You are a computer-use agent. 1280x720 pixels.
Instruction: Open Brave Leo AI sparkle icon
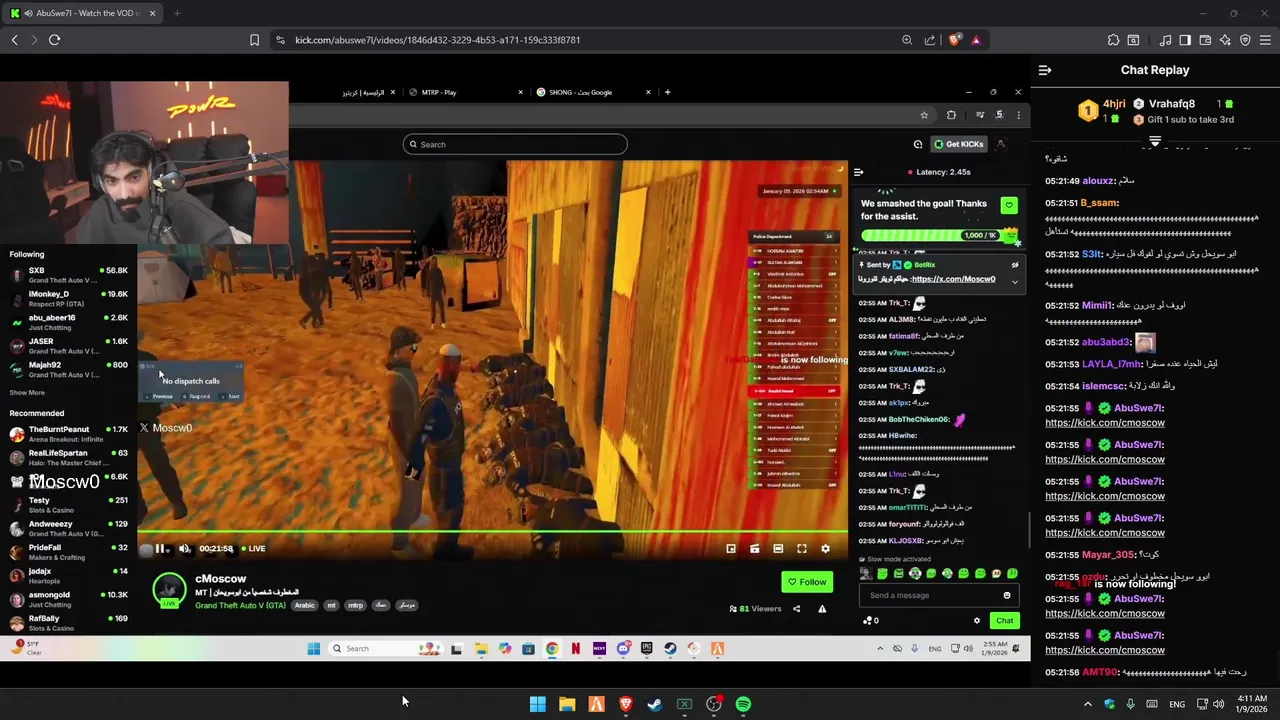point(1225,40)
